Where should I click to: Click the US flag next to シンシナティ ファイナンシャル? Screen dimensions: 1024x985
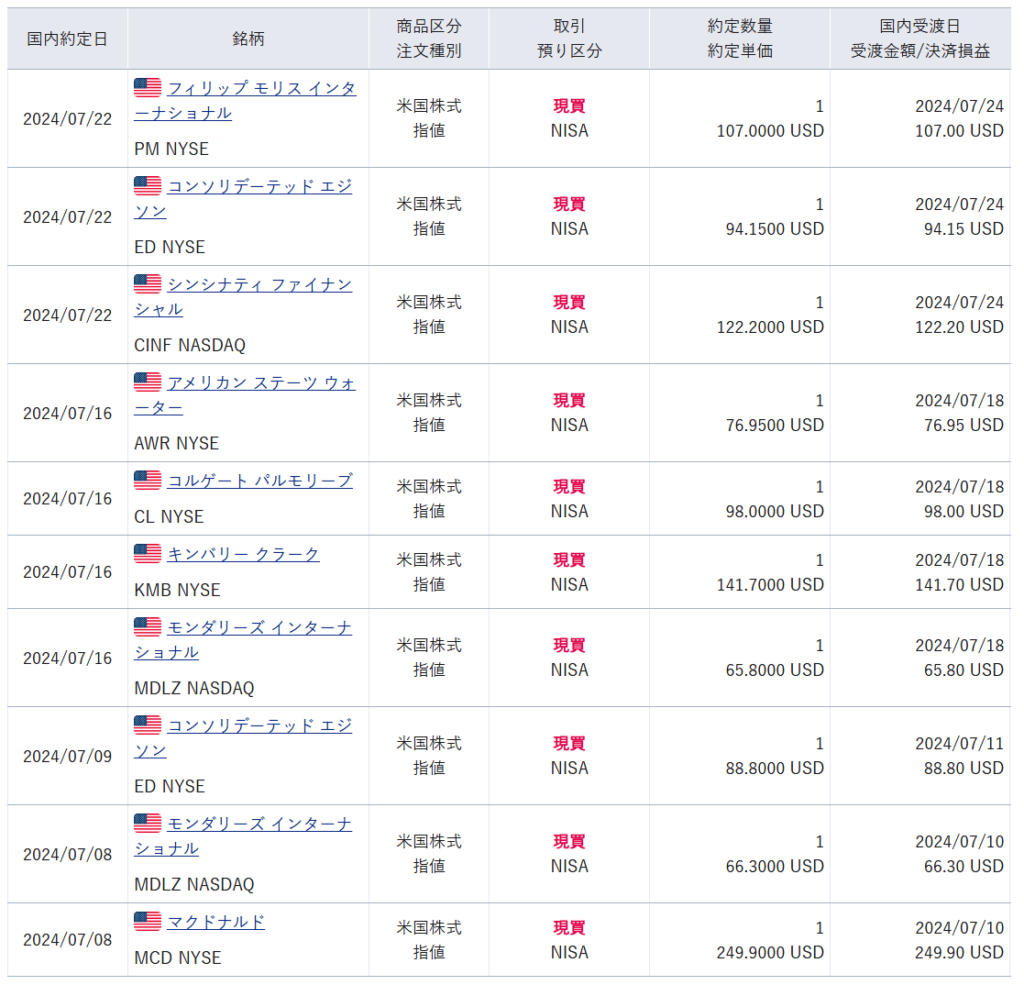point(147,284)
